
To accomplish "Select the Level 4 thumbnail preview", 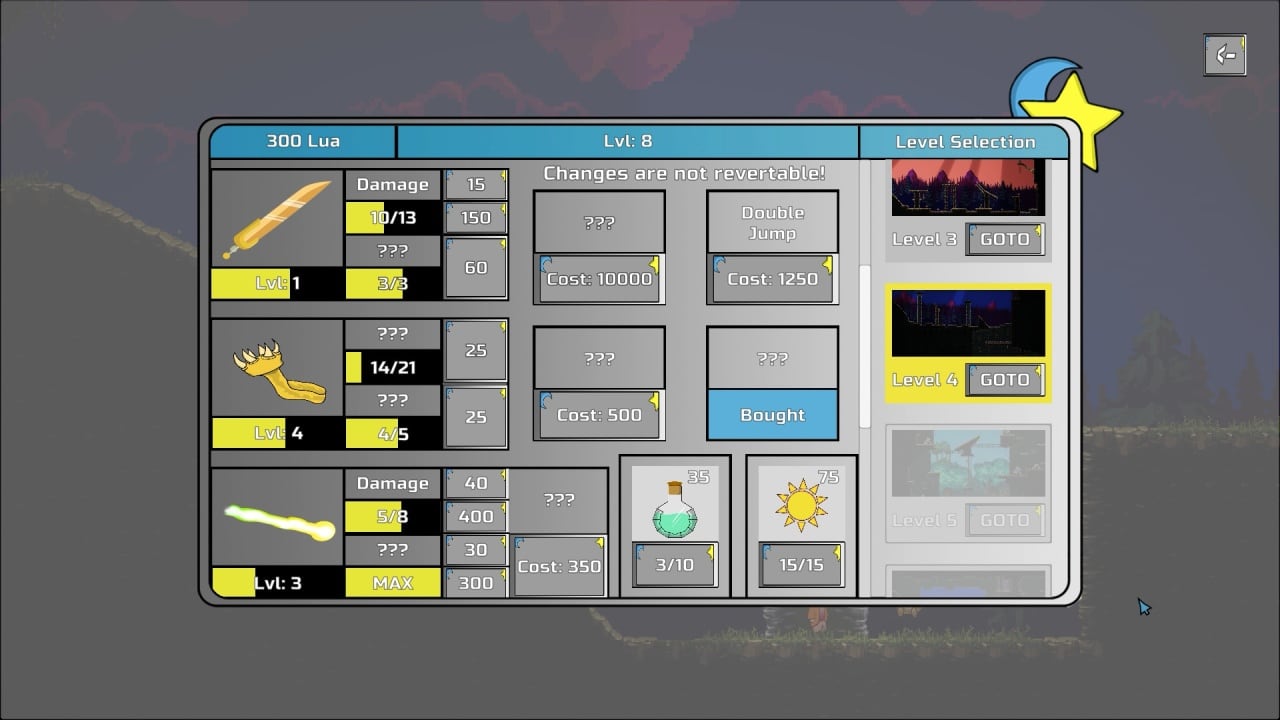I will coord(968,323).
